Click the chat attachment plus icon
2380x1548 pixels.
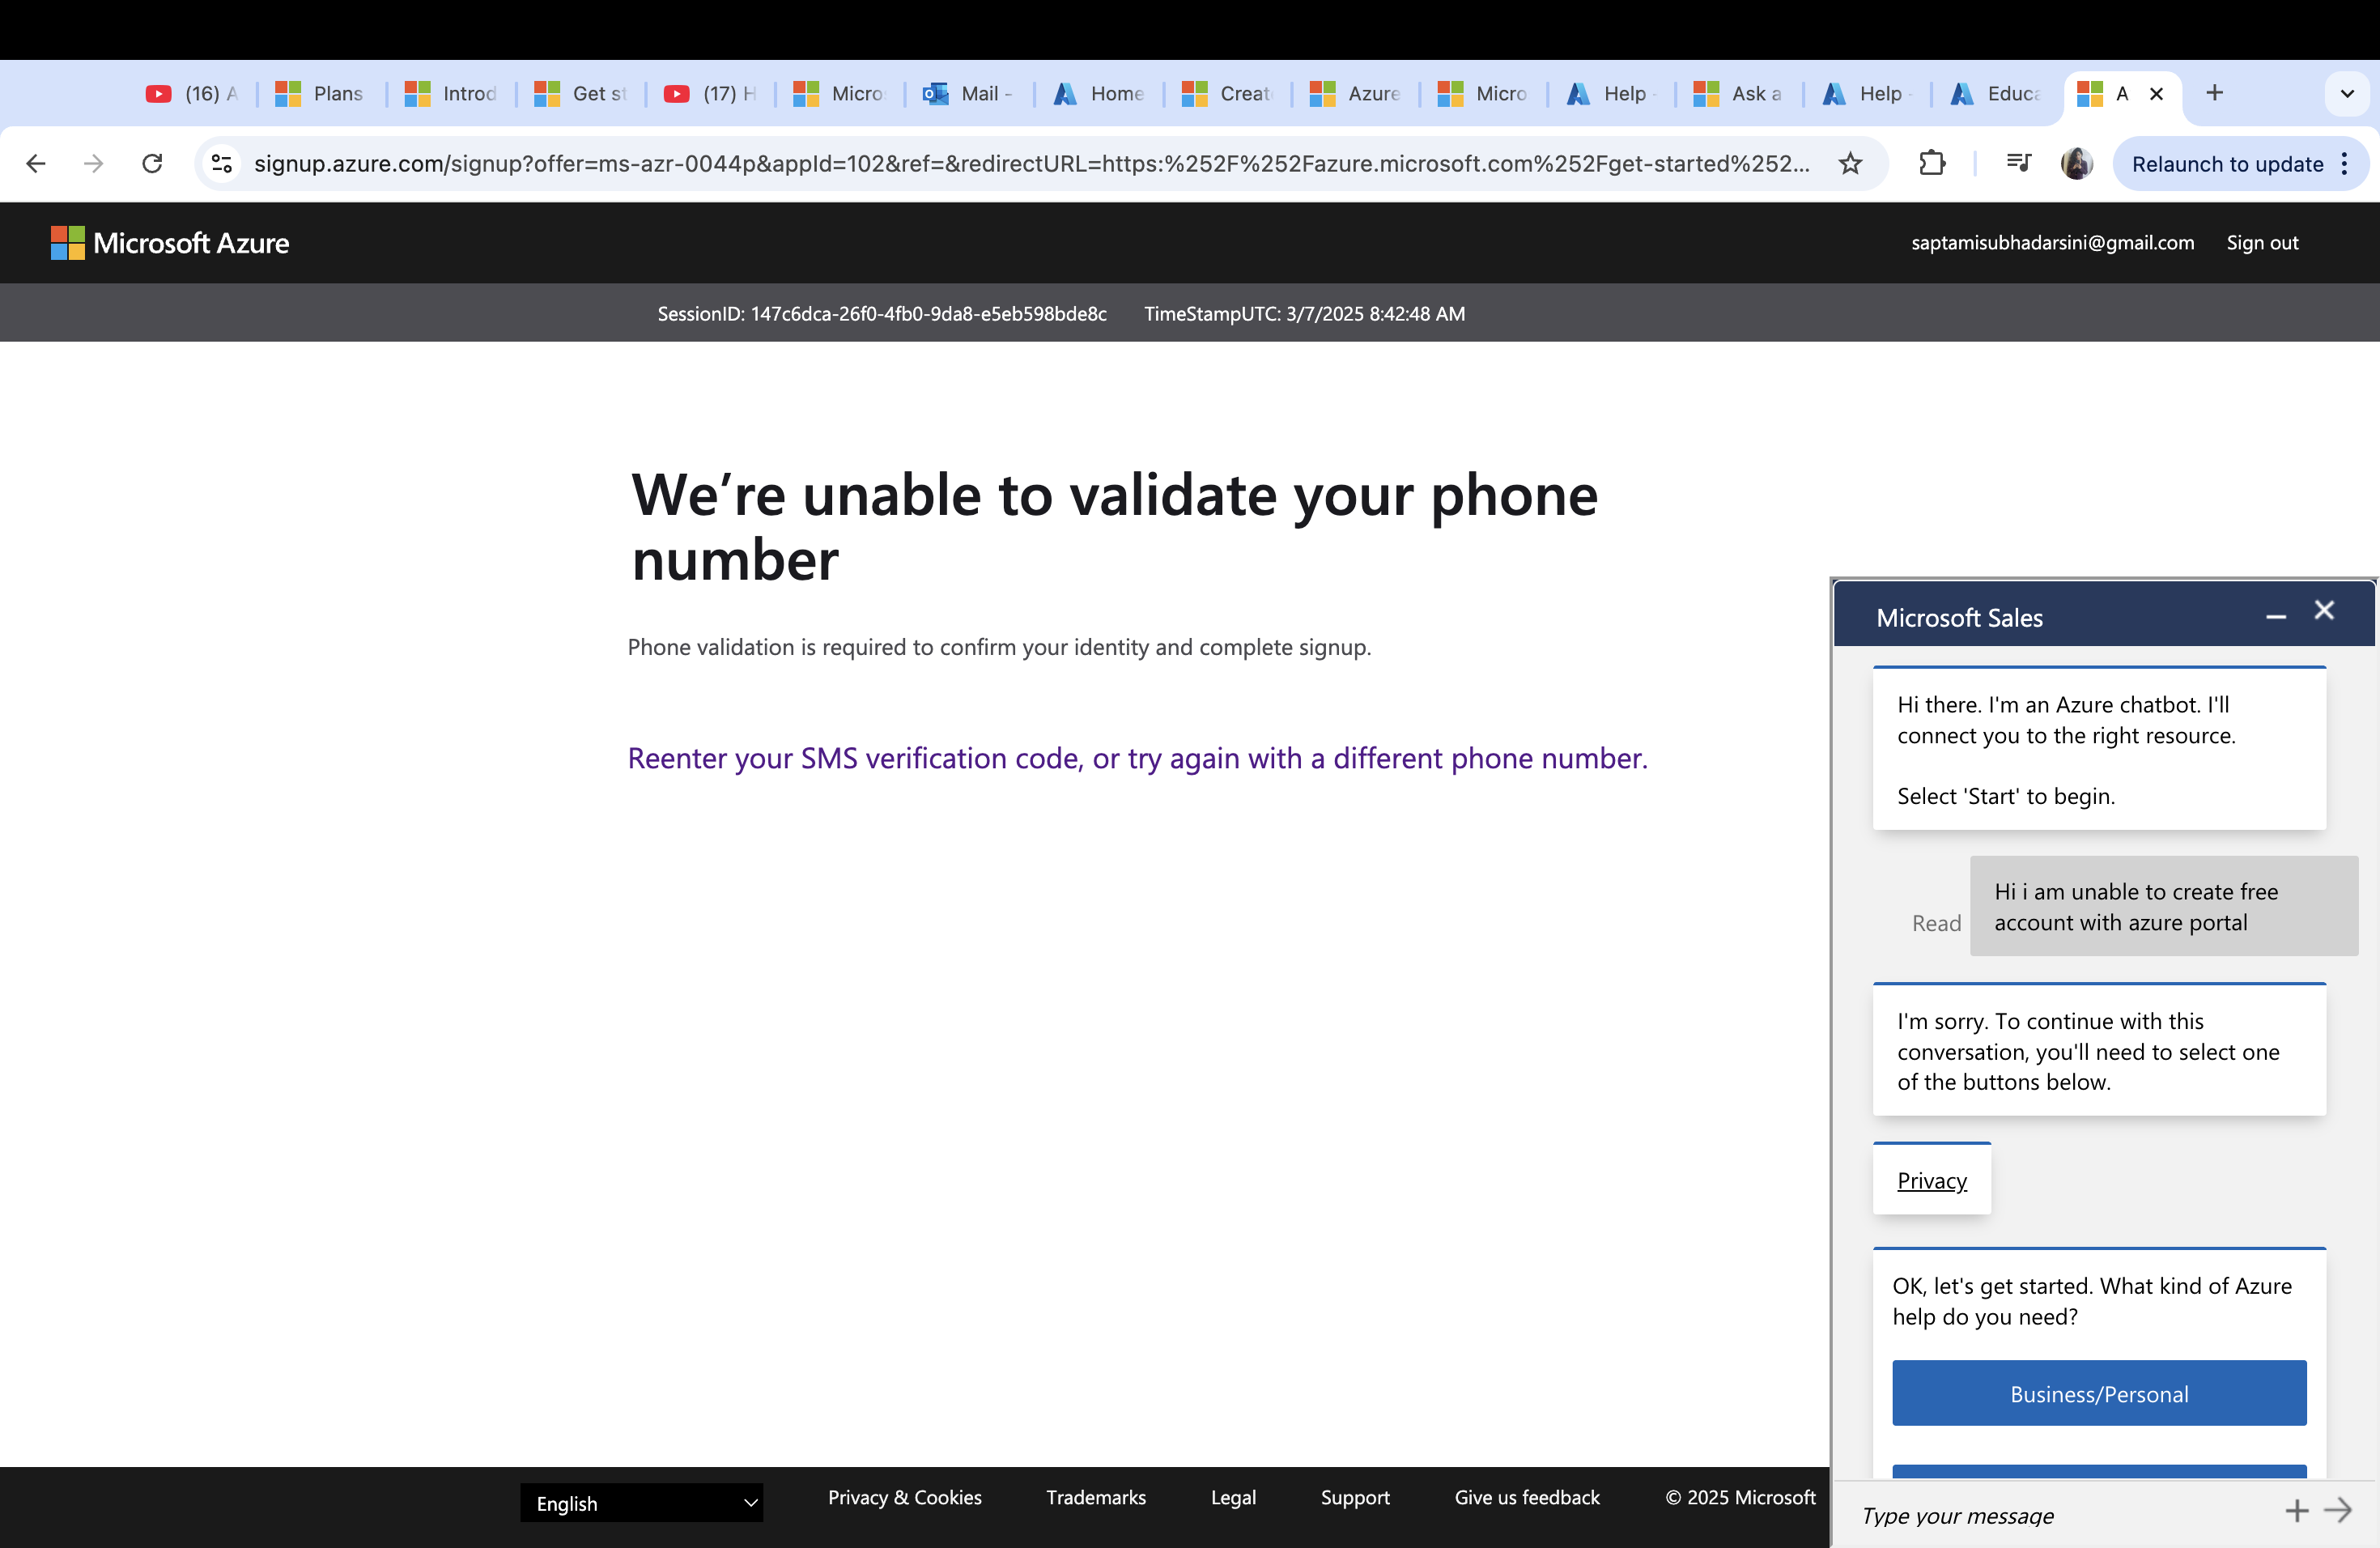[2296, 1511]
